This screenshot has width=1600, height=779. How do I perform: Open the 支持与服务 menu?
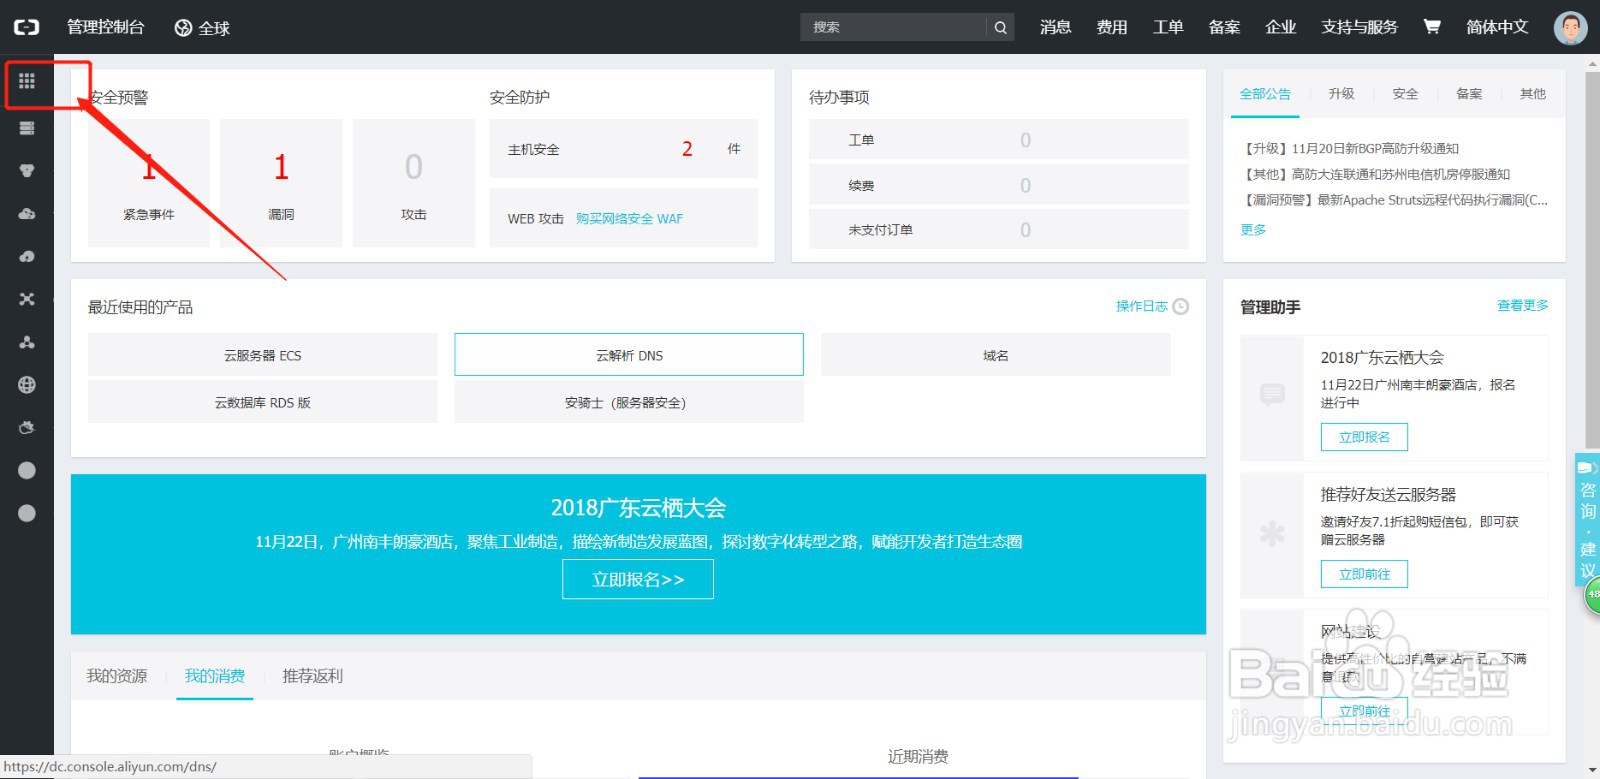click(1359, 27)
